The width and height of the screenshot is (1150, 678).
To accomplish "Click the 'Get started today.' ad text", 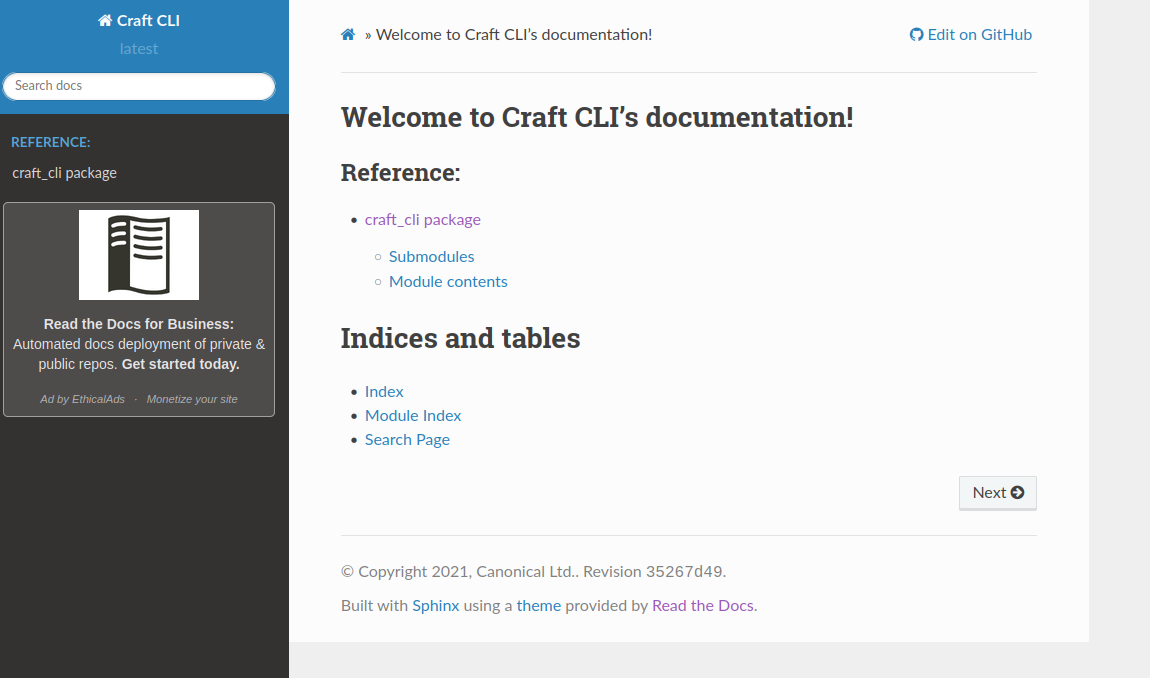I will [180, 364].
